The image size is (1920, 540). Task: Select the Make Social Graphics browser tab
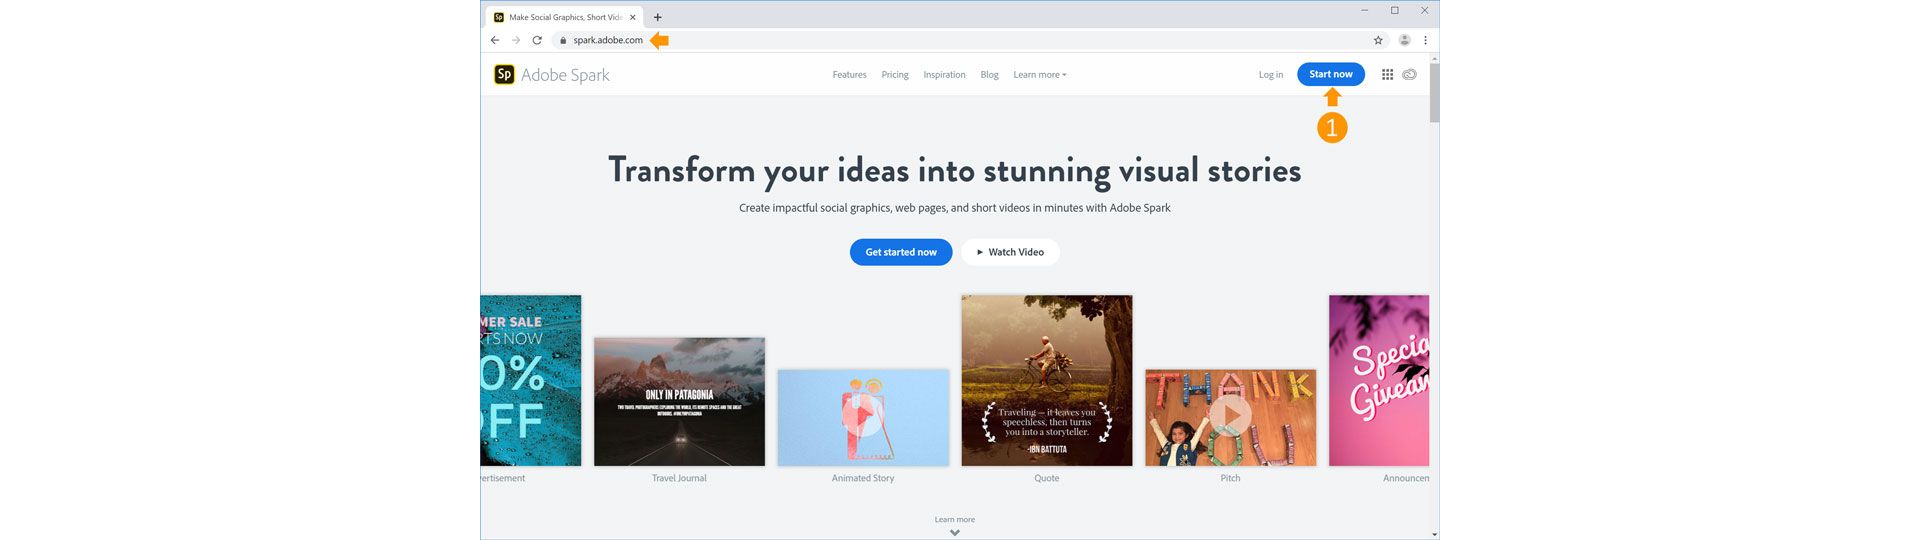[565, 17]
